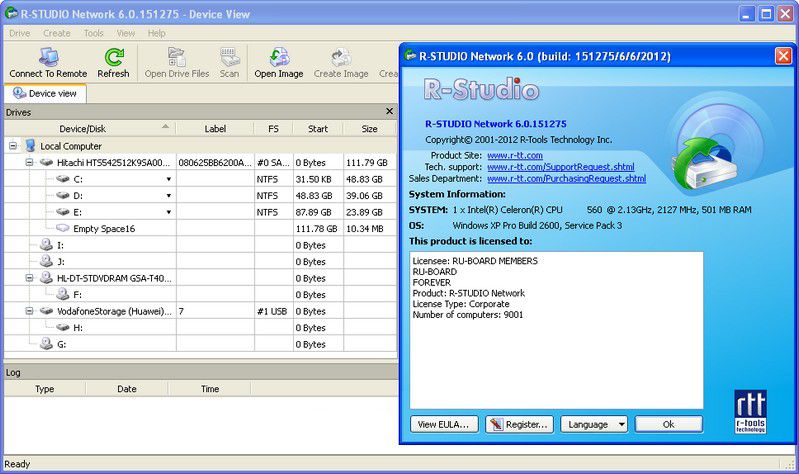Select the 39.06 GB size cell for D:

point(370,196)
